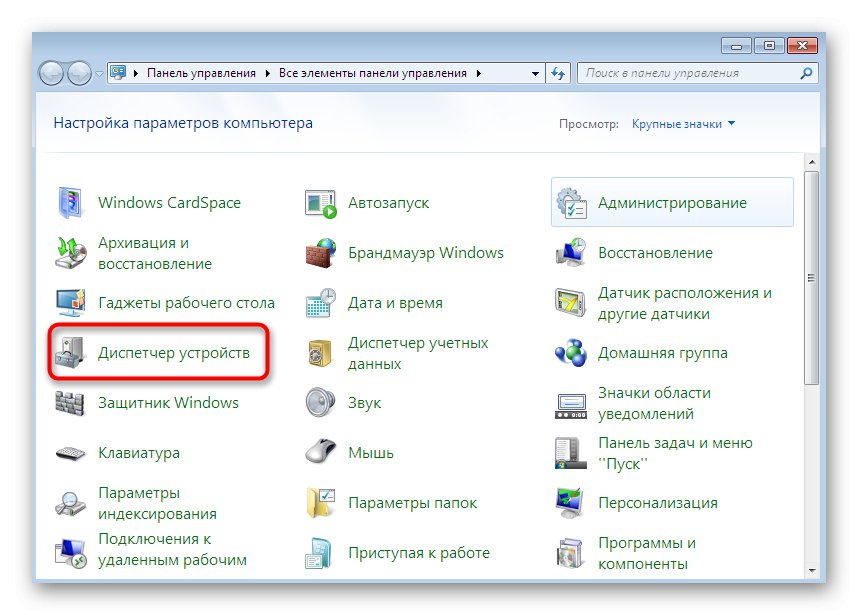Click the address bar refresh button

558,73
